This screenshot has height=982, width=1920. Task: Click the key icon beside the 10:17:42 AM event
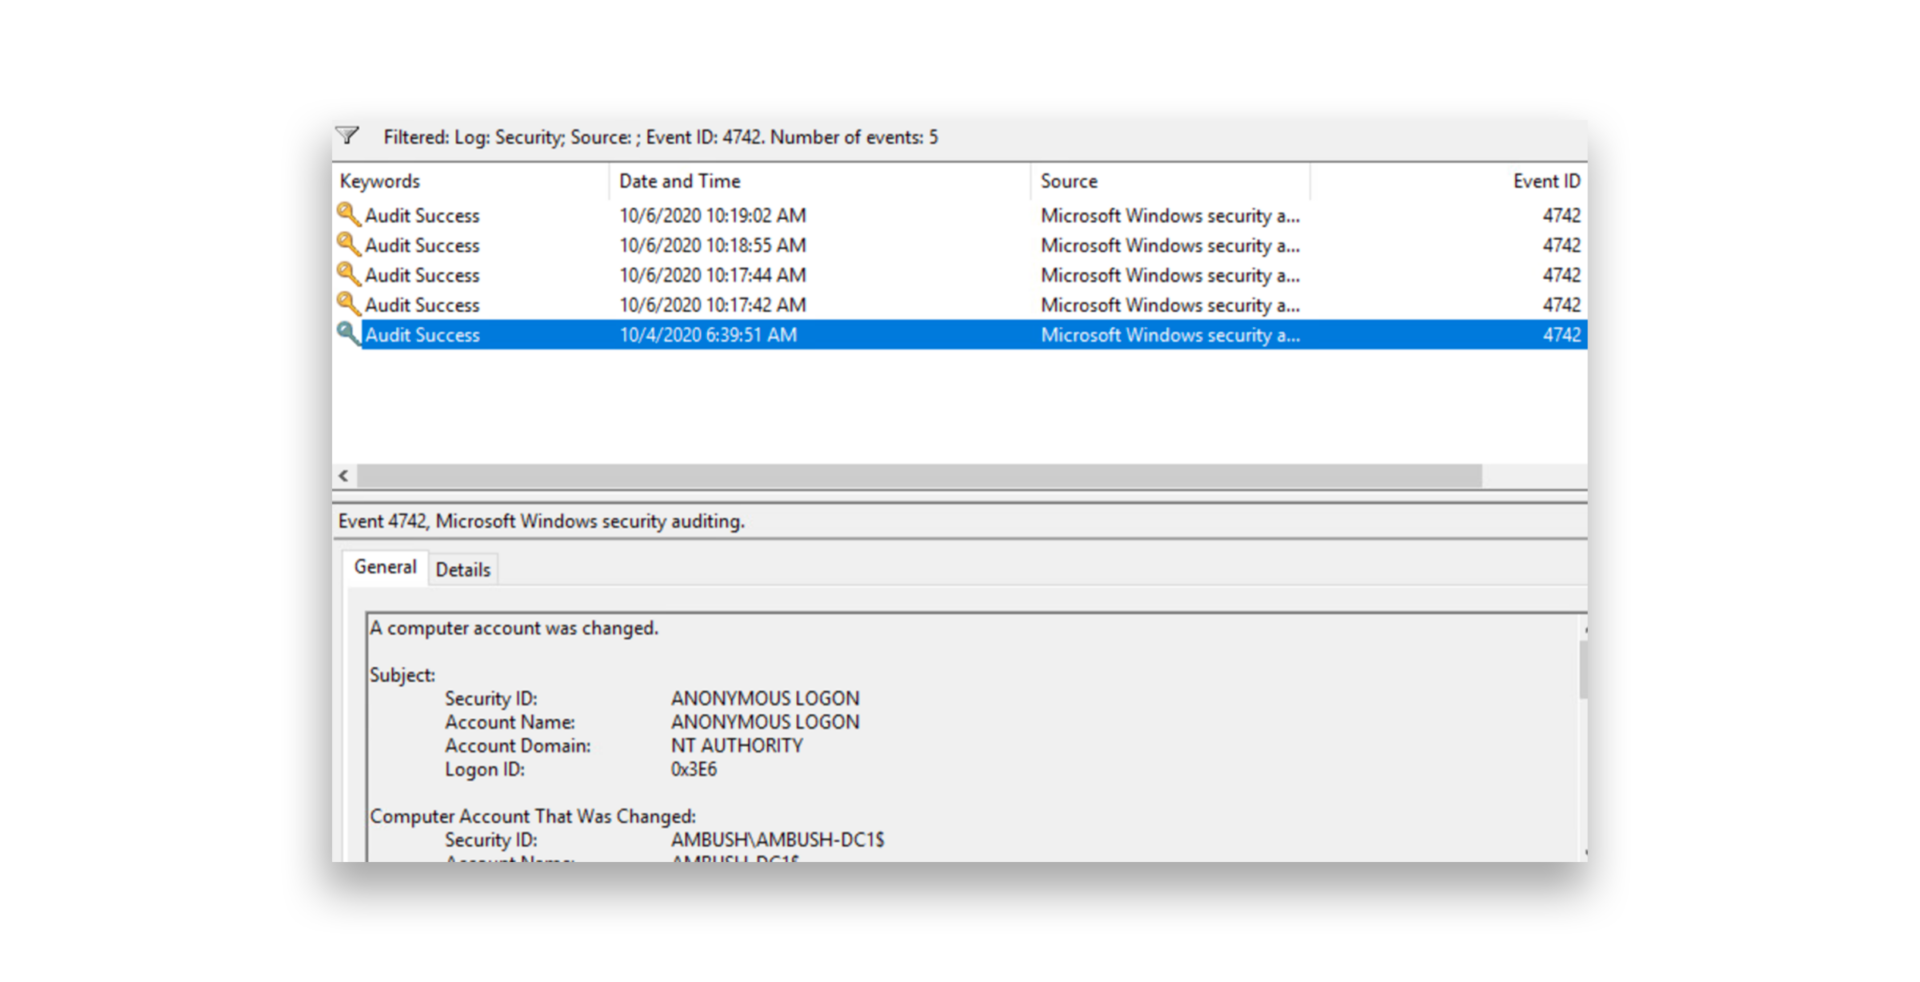348,304
